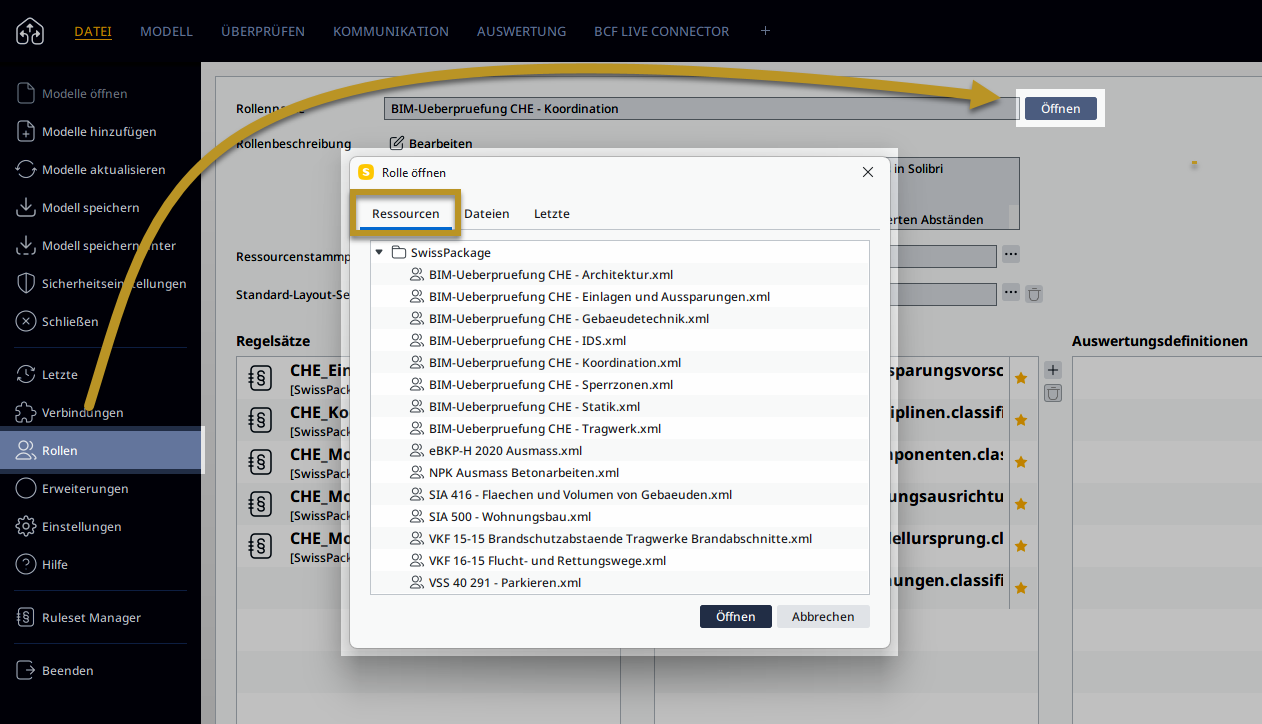Open the AUSWERTUNG tab

coord(521,31)
